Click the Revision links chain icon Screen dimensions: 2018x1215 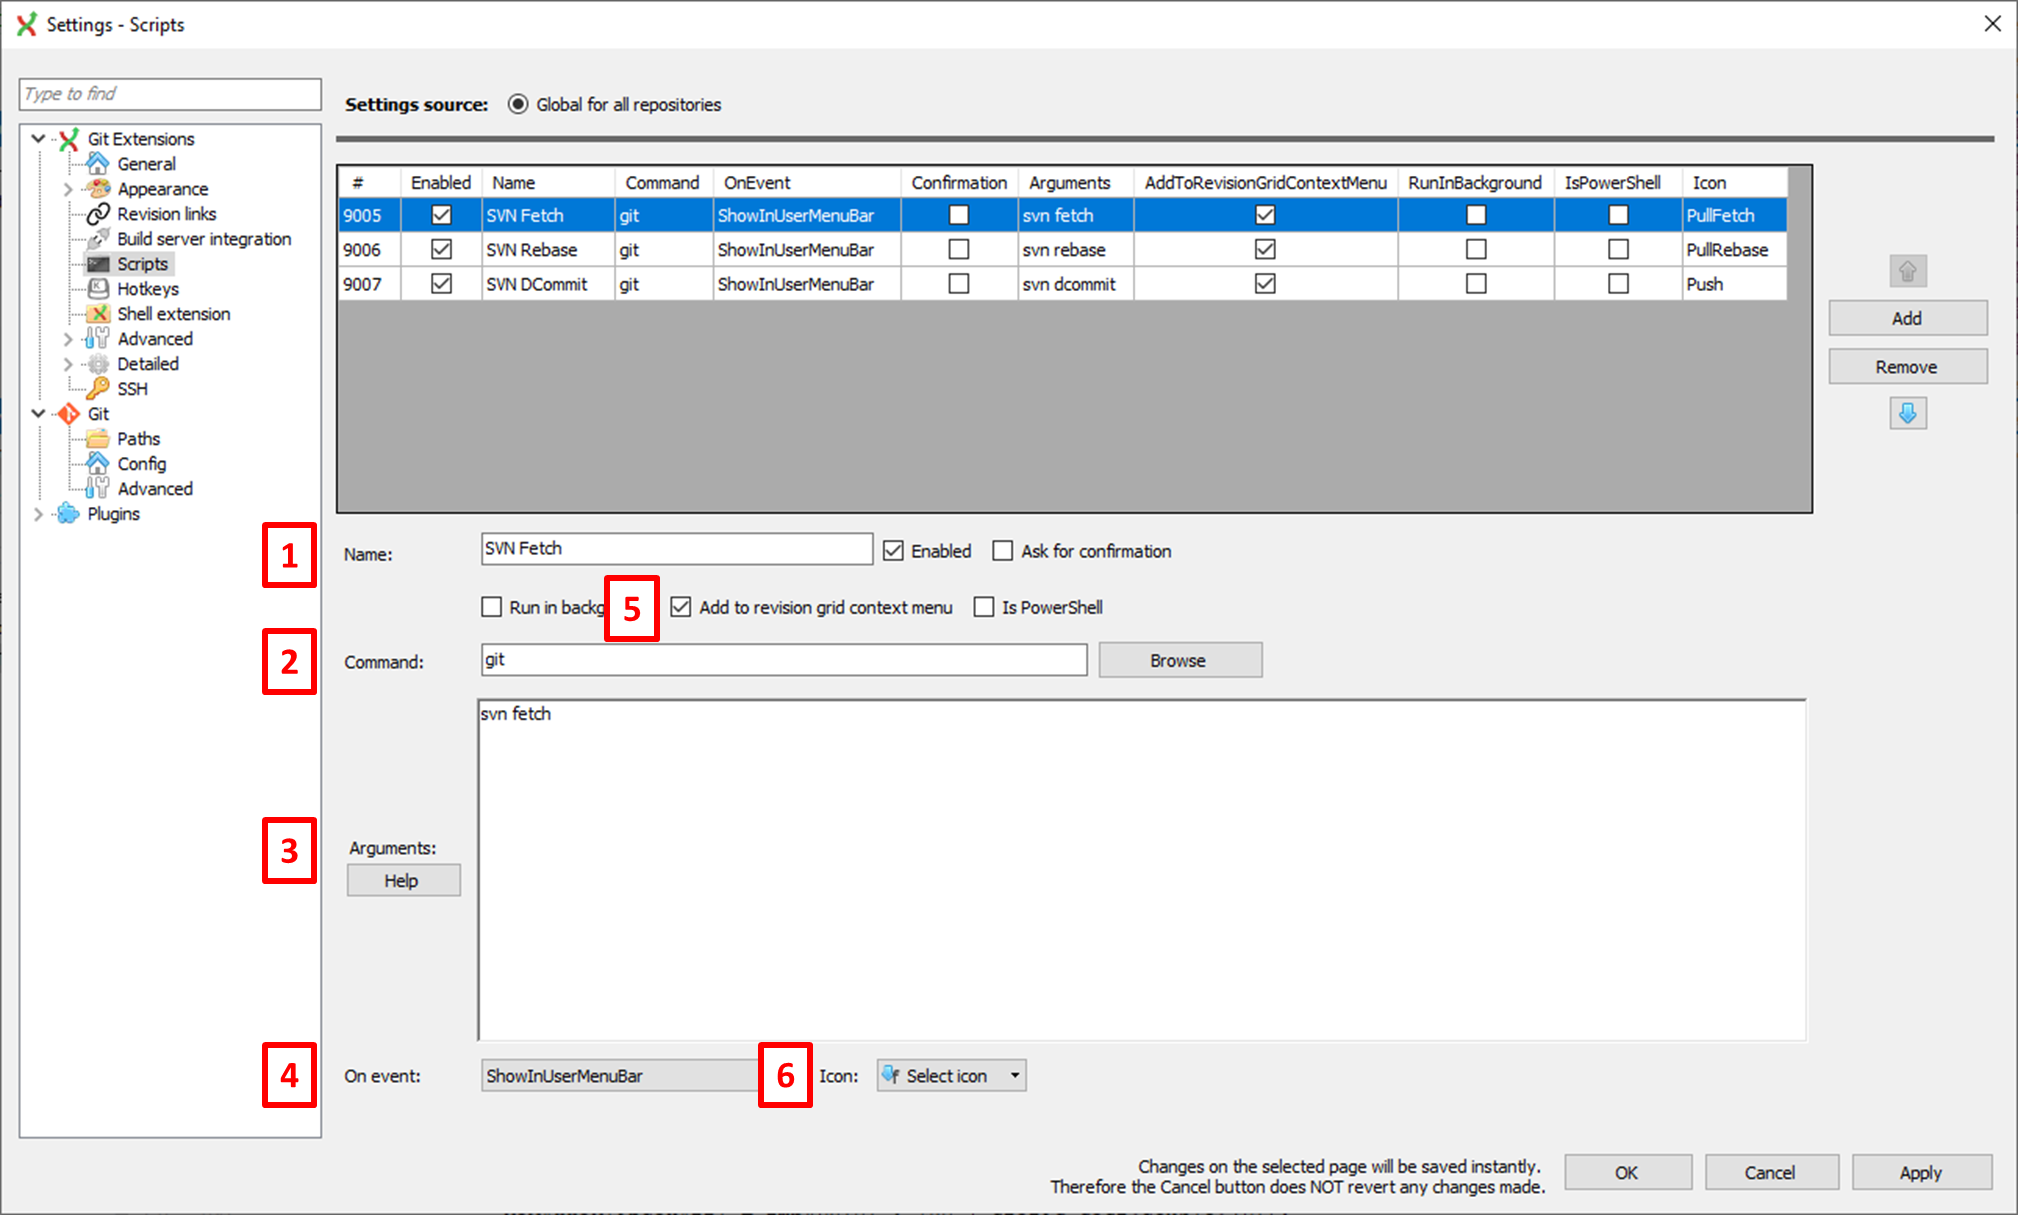point(98,214)
